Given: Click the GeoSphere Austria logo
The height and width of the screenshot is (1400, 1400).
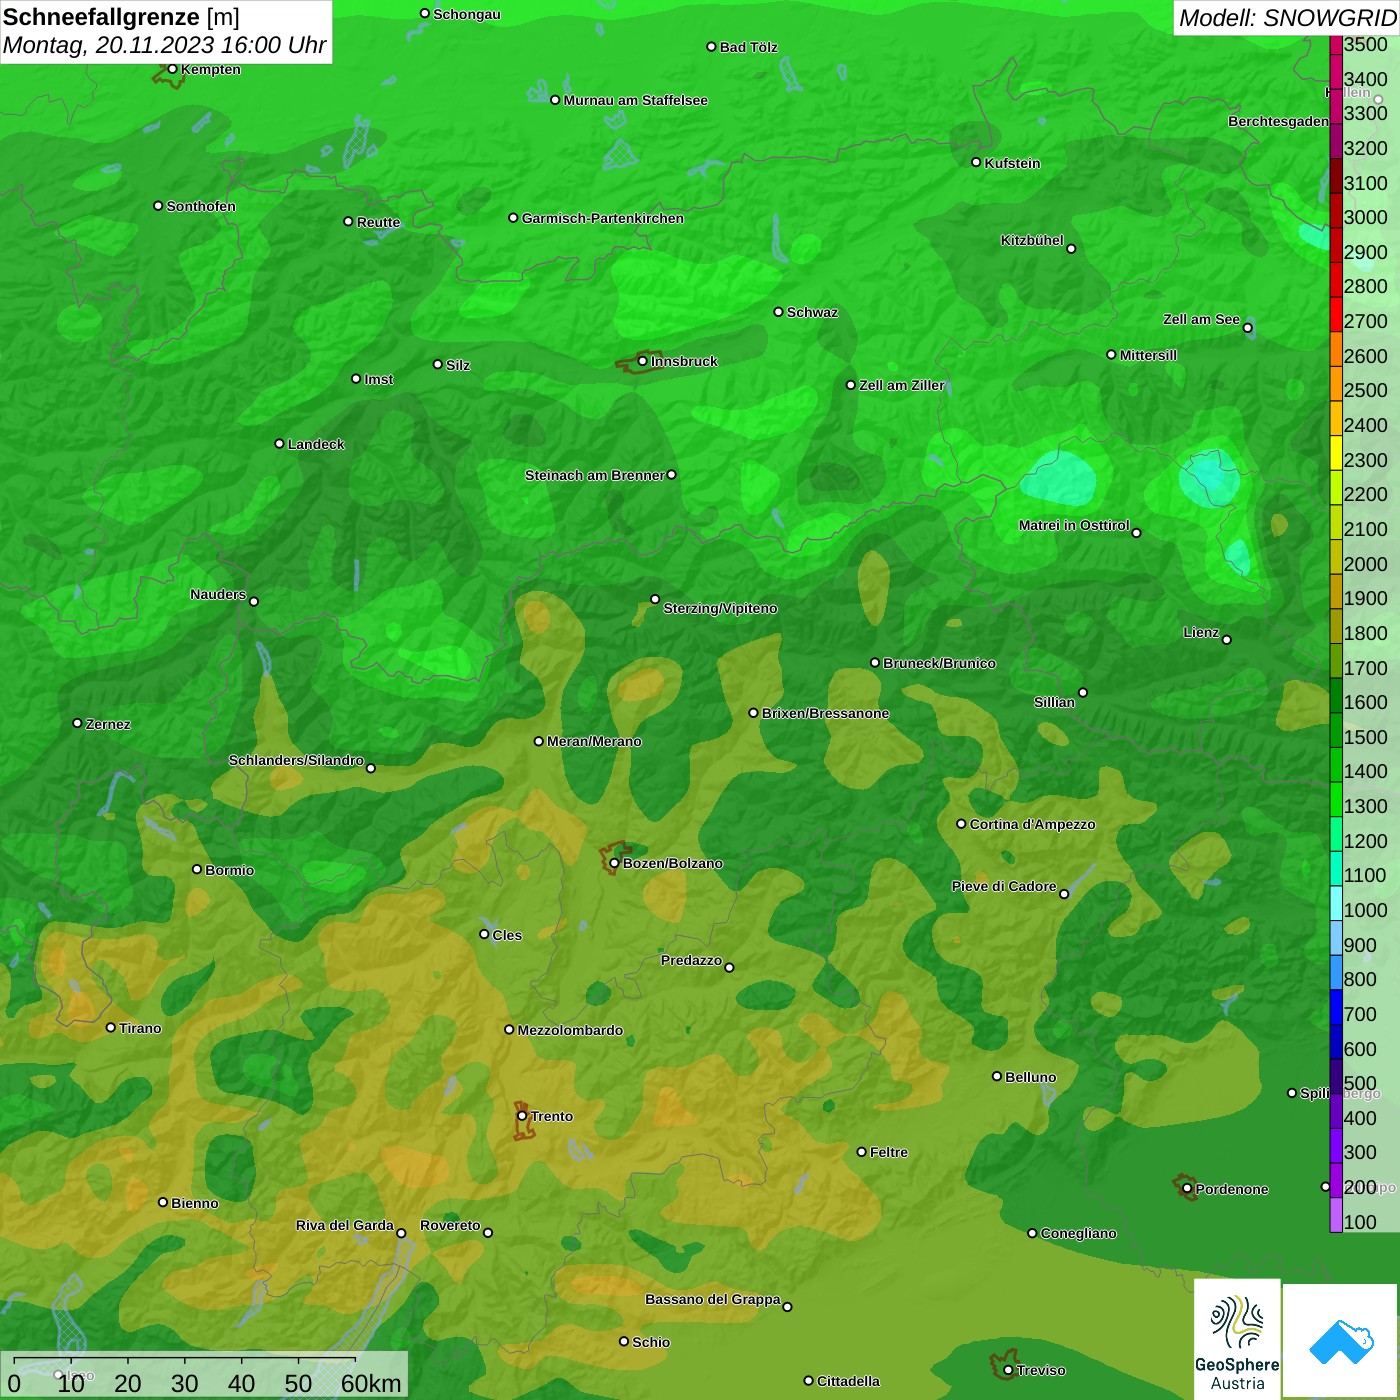Looking at the screenshot, I should (1237, 1338).
